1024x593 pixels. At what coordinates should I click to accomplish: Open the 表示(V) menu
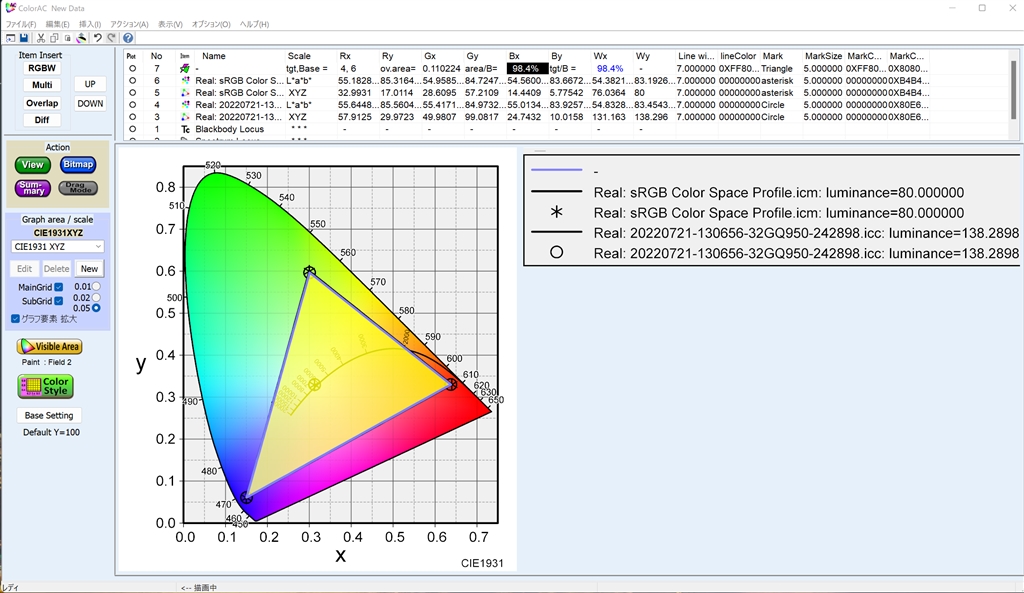tap(170, 24)
